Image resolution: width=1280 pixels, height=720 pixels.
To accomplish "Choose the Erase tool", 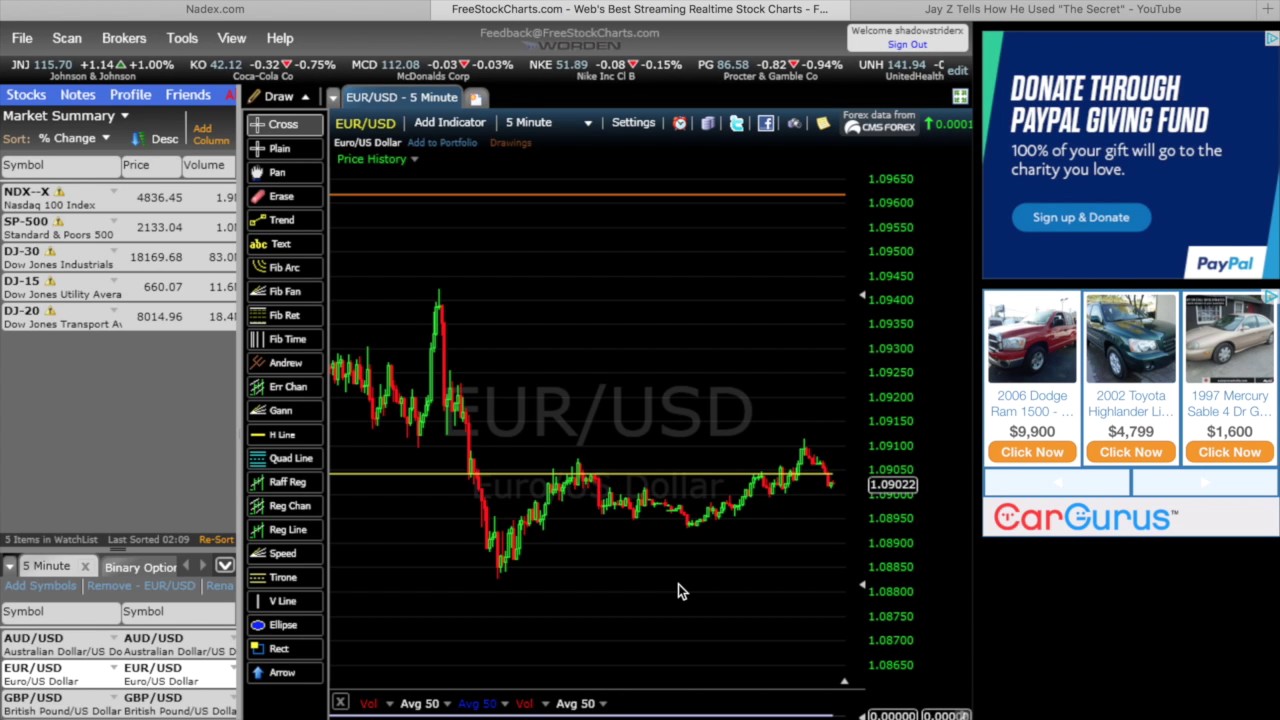I will coord(285,196).
